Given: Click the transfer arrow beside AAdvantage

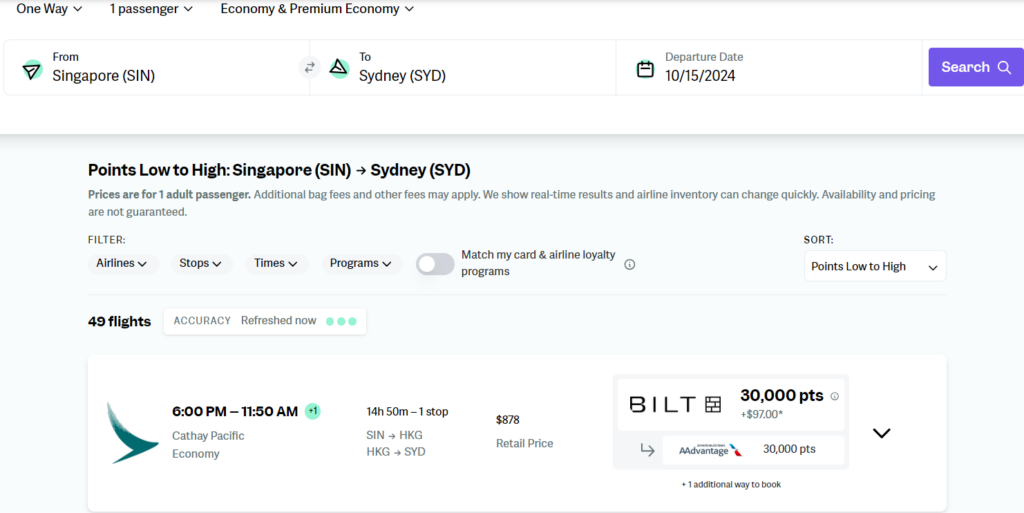Looking at the screenshot, I should coord(647,449).
